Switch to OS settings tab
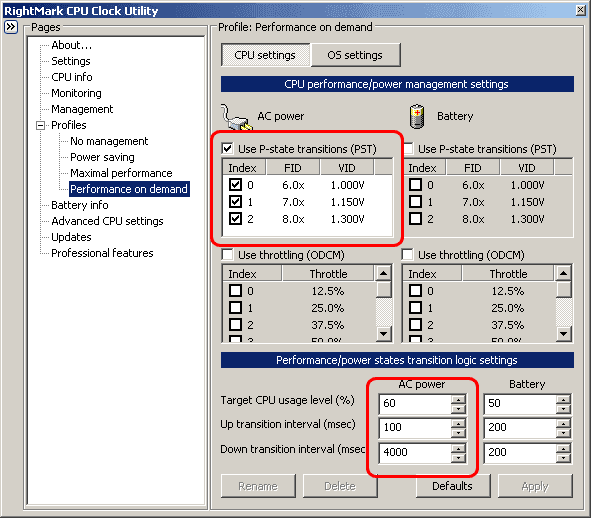This screenshot has width=591, height=518. point(355,55)
